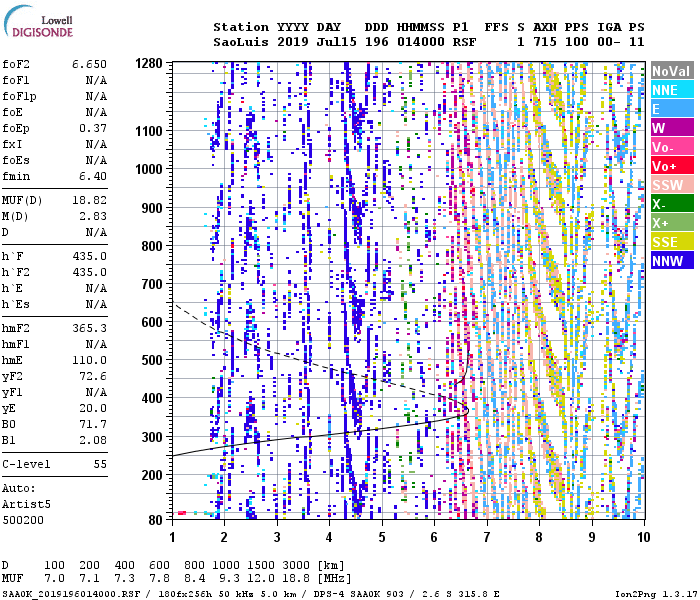Click the SaoLuis station name
700x600 pixels.
click(x=241, y=42)
